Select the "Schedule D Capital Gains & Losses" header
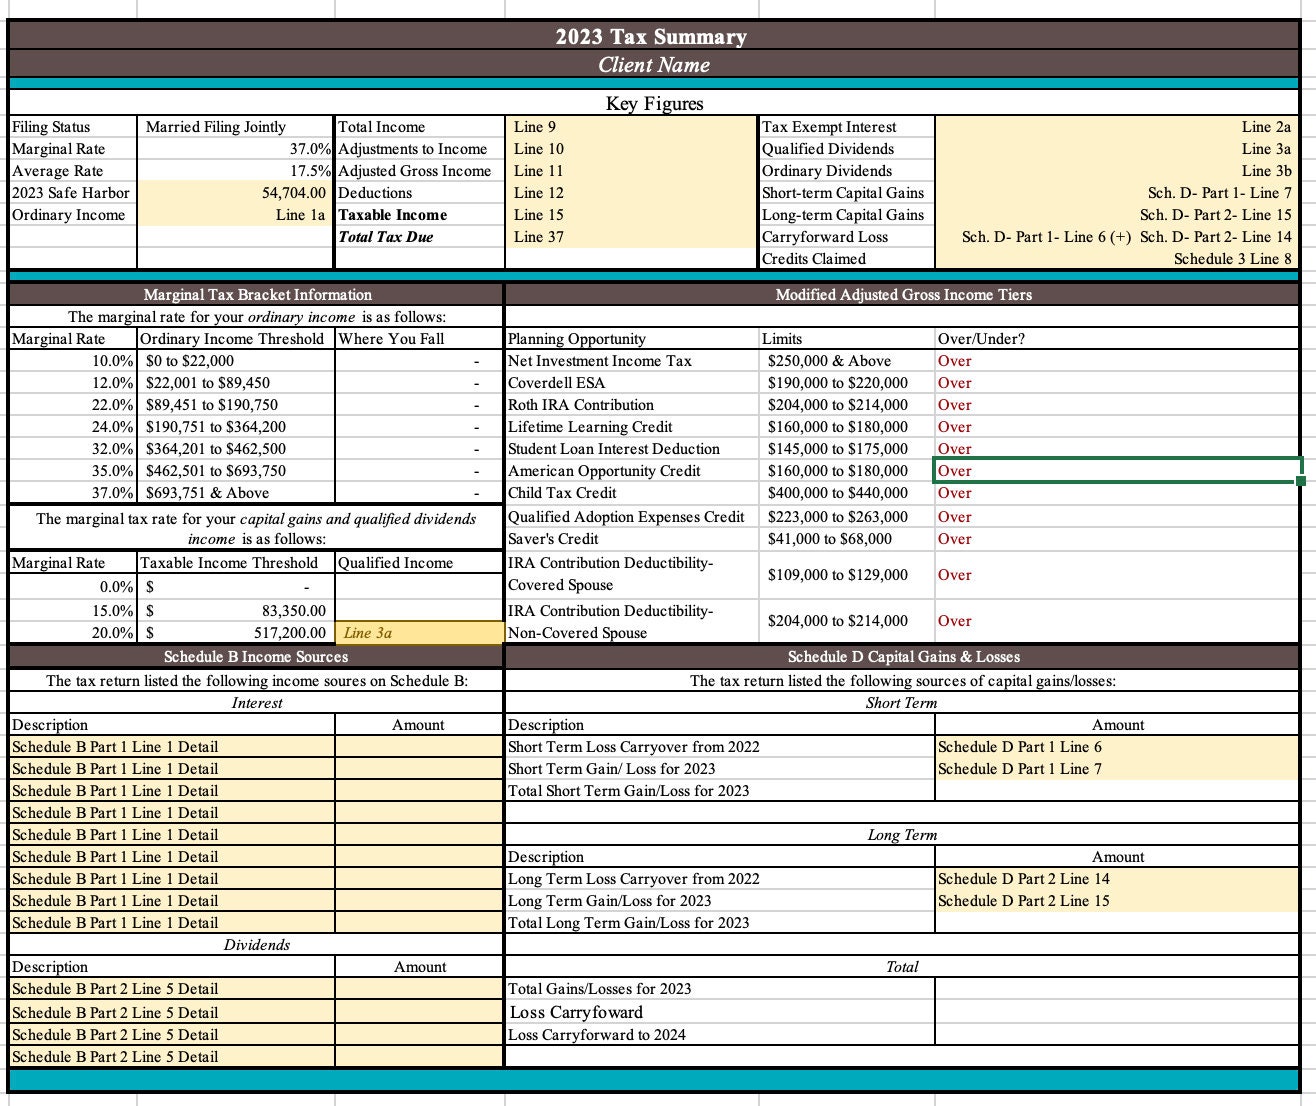 [903, 657]
